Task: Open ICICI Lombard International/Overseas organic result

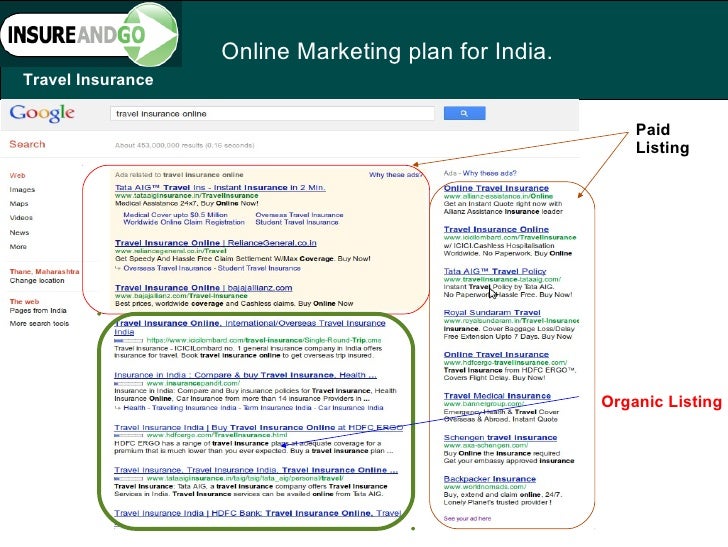Action: (x=250, y=327)
